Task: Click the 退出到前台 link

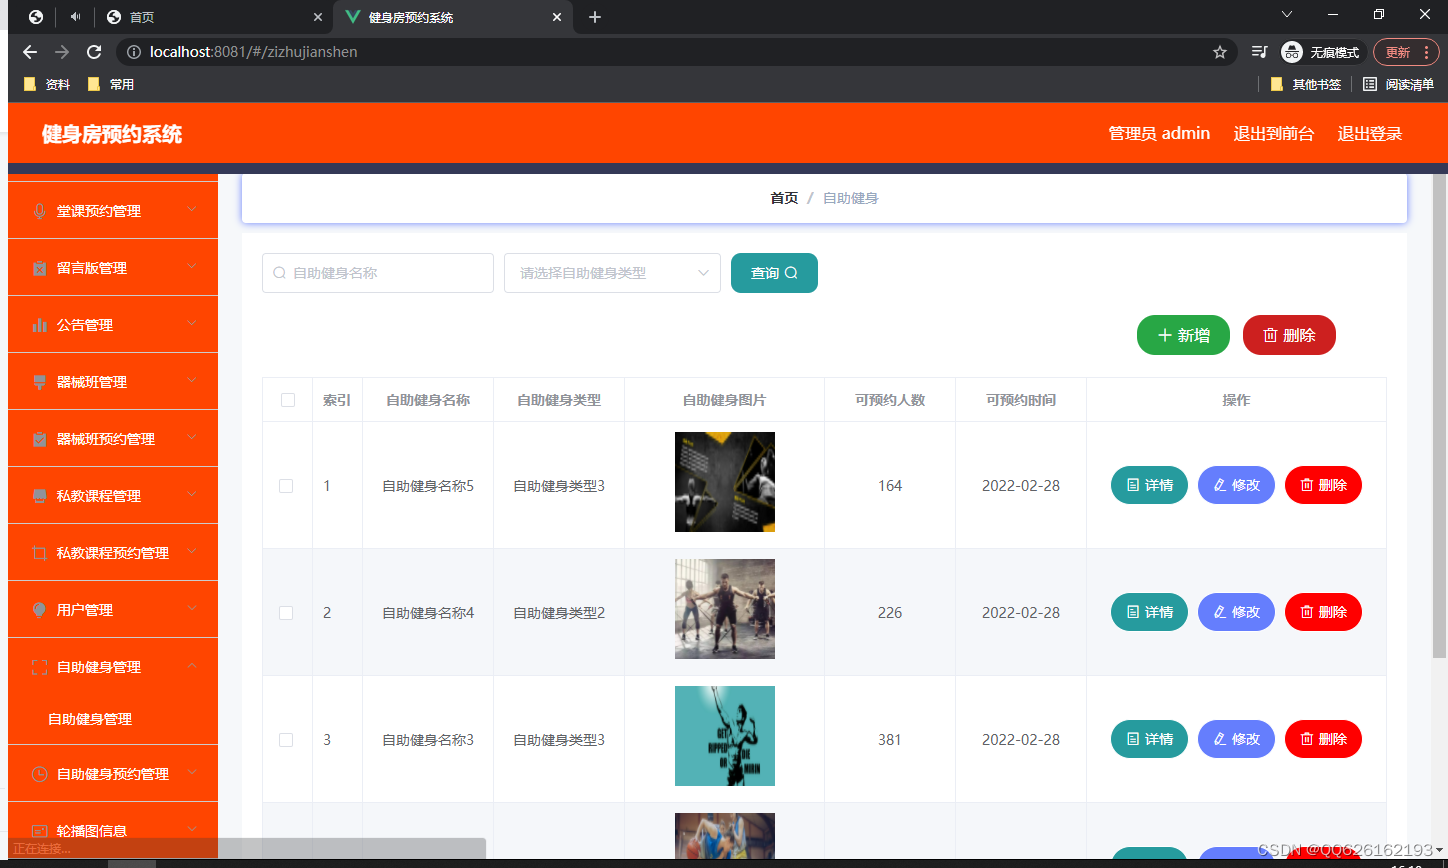Action: (x=1274, y=134)
